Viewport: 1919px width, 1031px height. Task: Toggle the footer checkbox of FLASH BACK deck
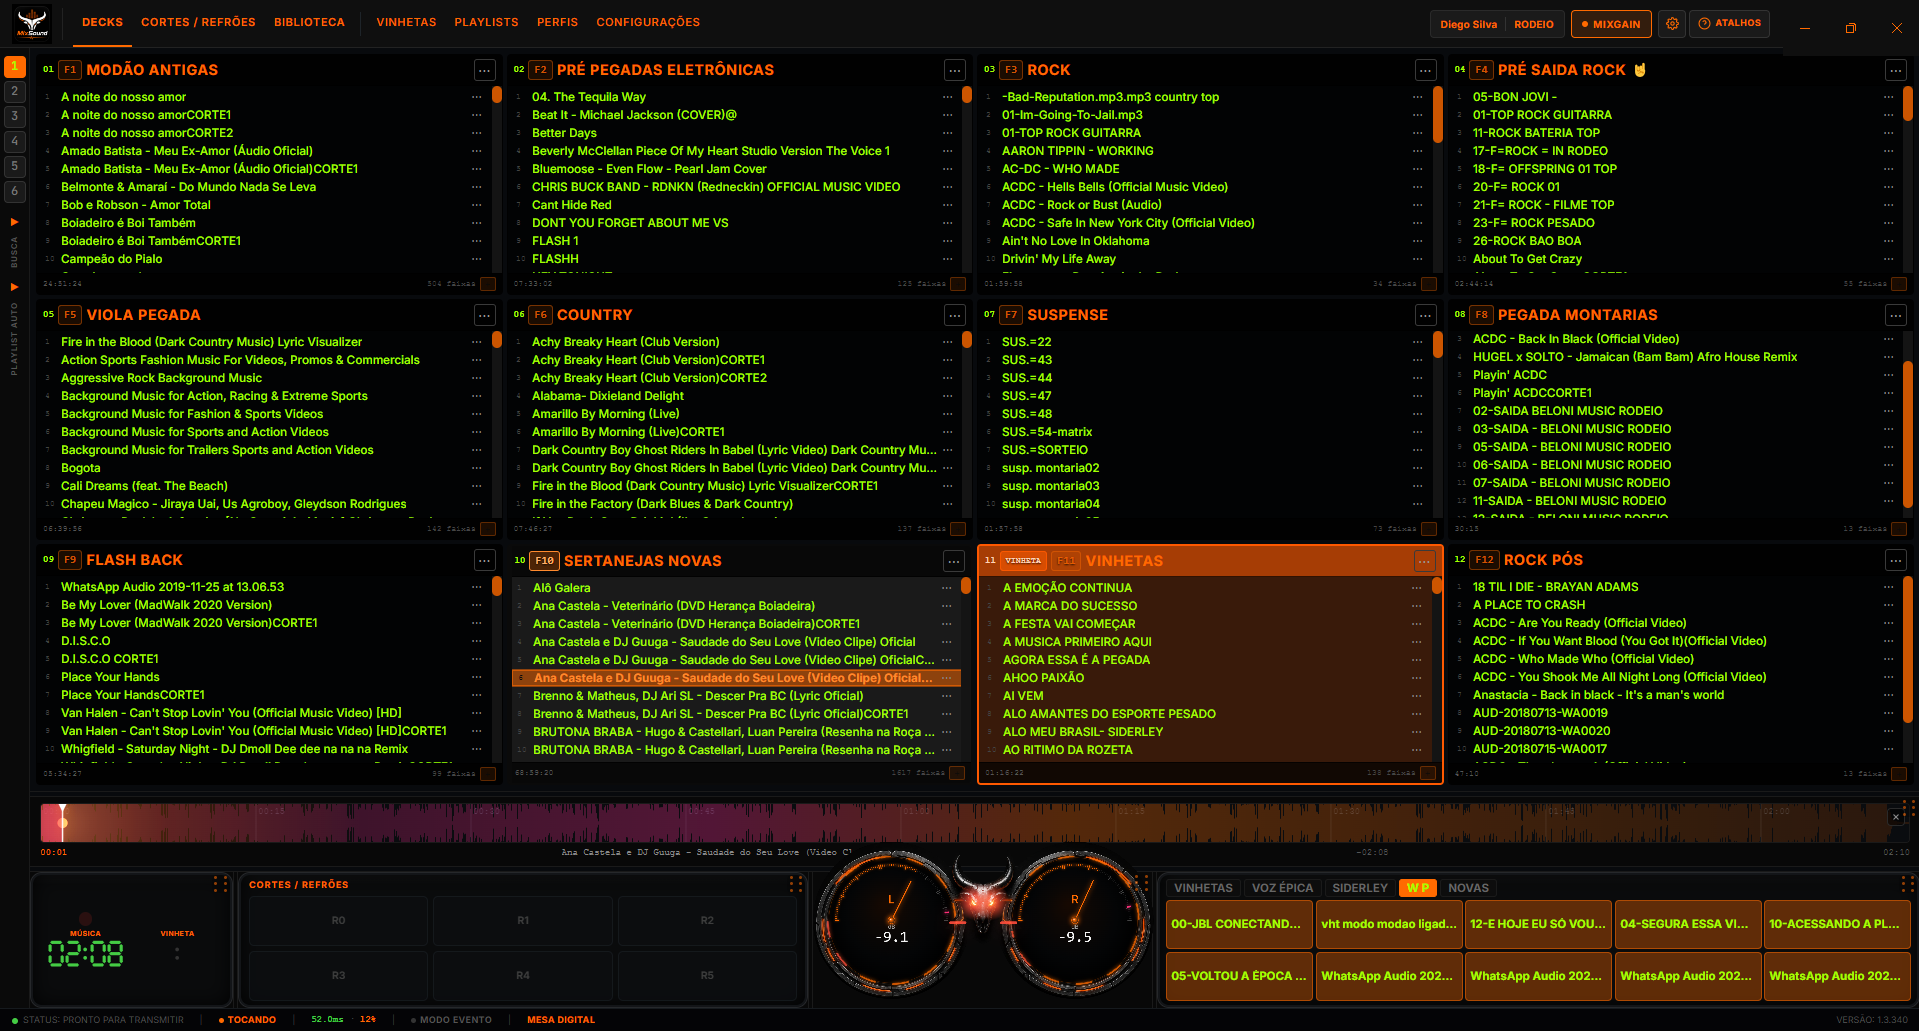[488, 774]
